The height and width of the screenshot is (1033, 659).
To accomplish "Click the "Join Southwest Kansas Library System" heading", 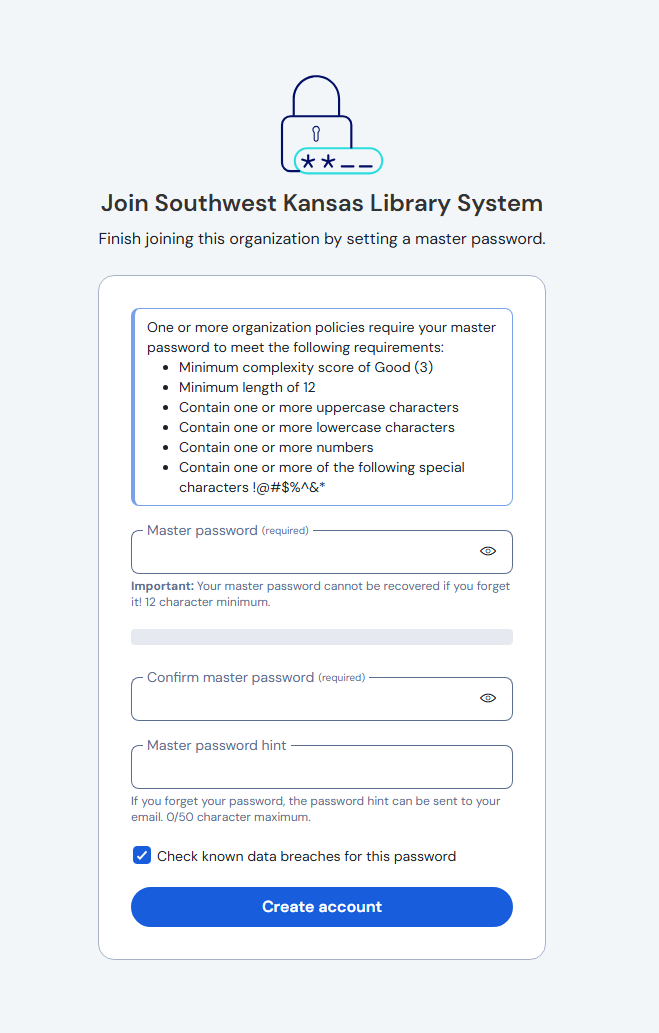I will point(322,203).
